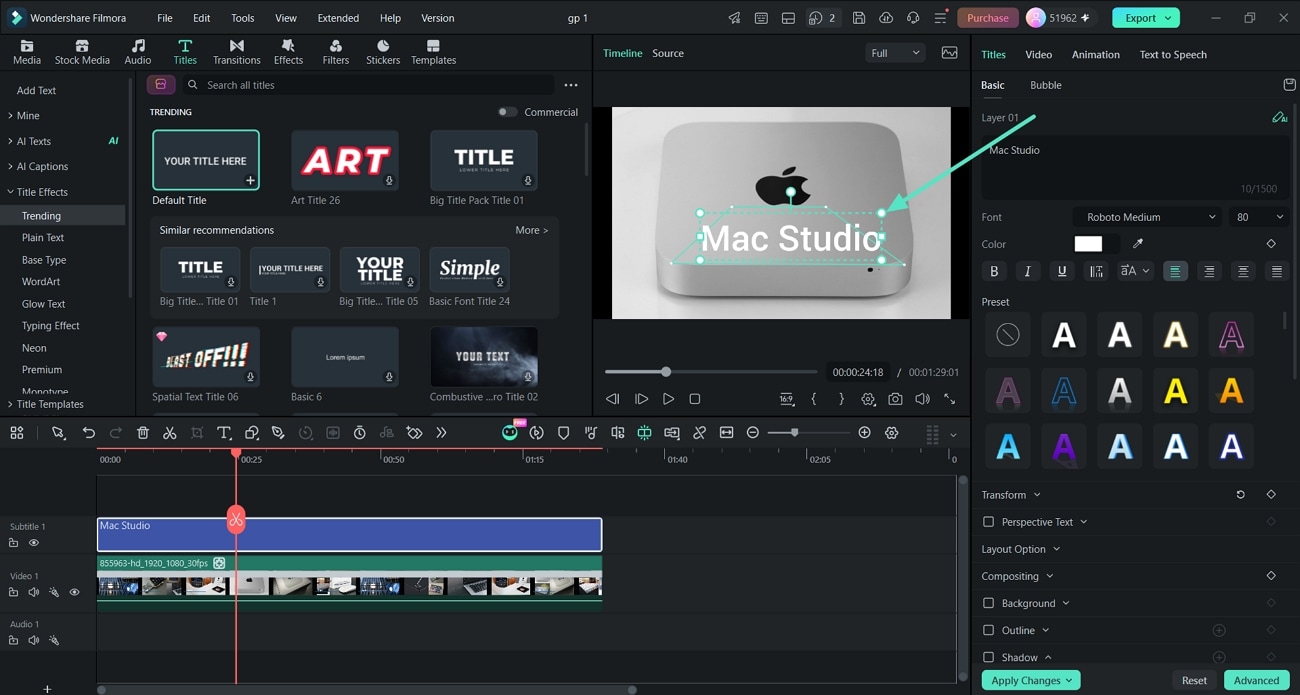1300x695 pixels.
Task: Split clip with the scissors tool
Action: tap(170, 433)
